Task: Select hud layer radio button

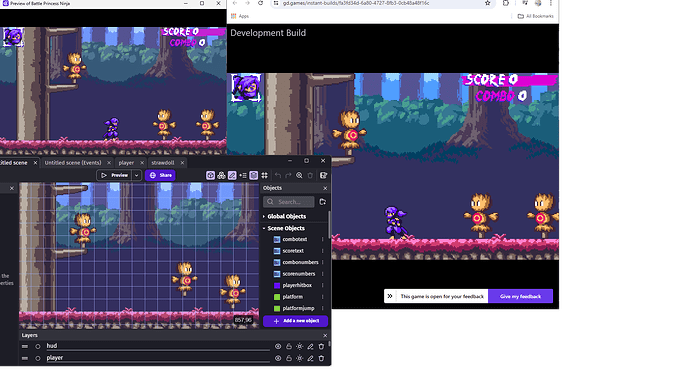Action: pos(38,346)
